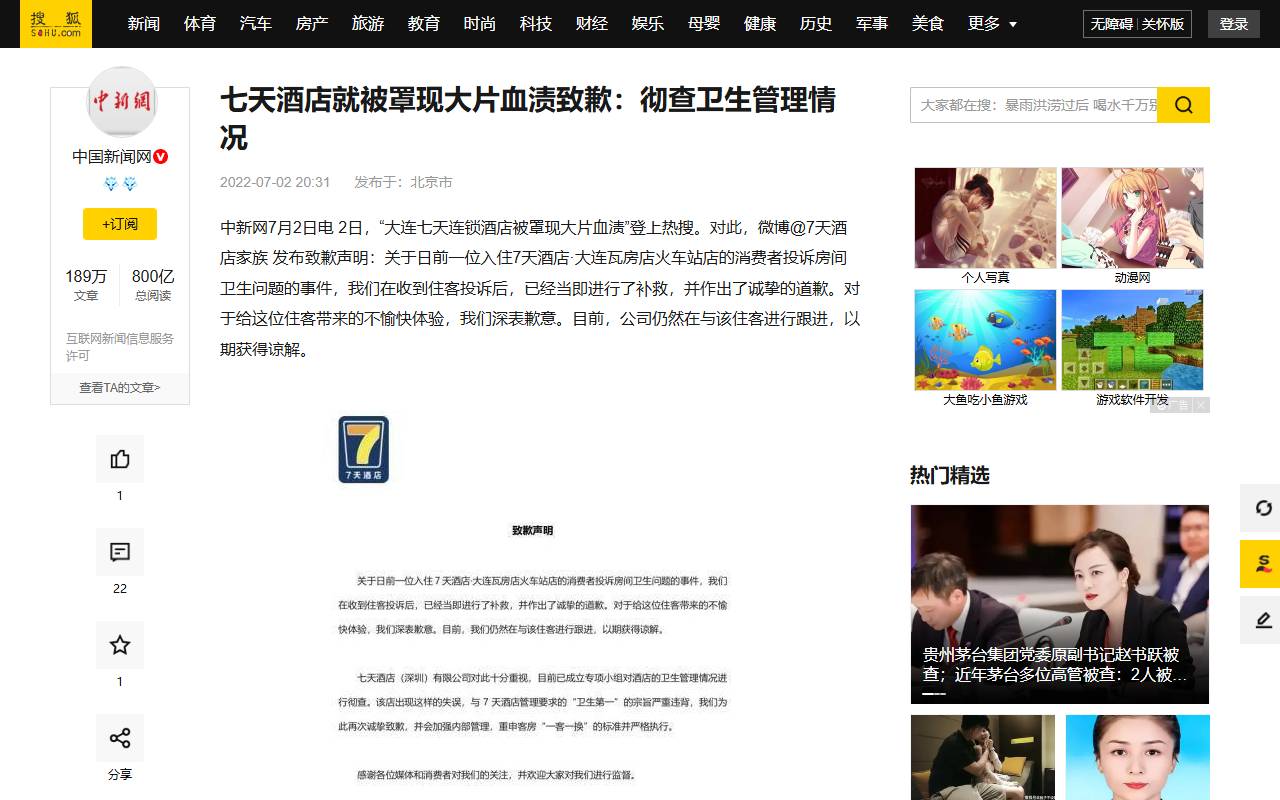The height and width of the screenshot is (800, 1280).
Task: Click the publish time 2022-07-02 20:31
Action: point(275,182)
